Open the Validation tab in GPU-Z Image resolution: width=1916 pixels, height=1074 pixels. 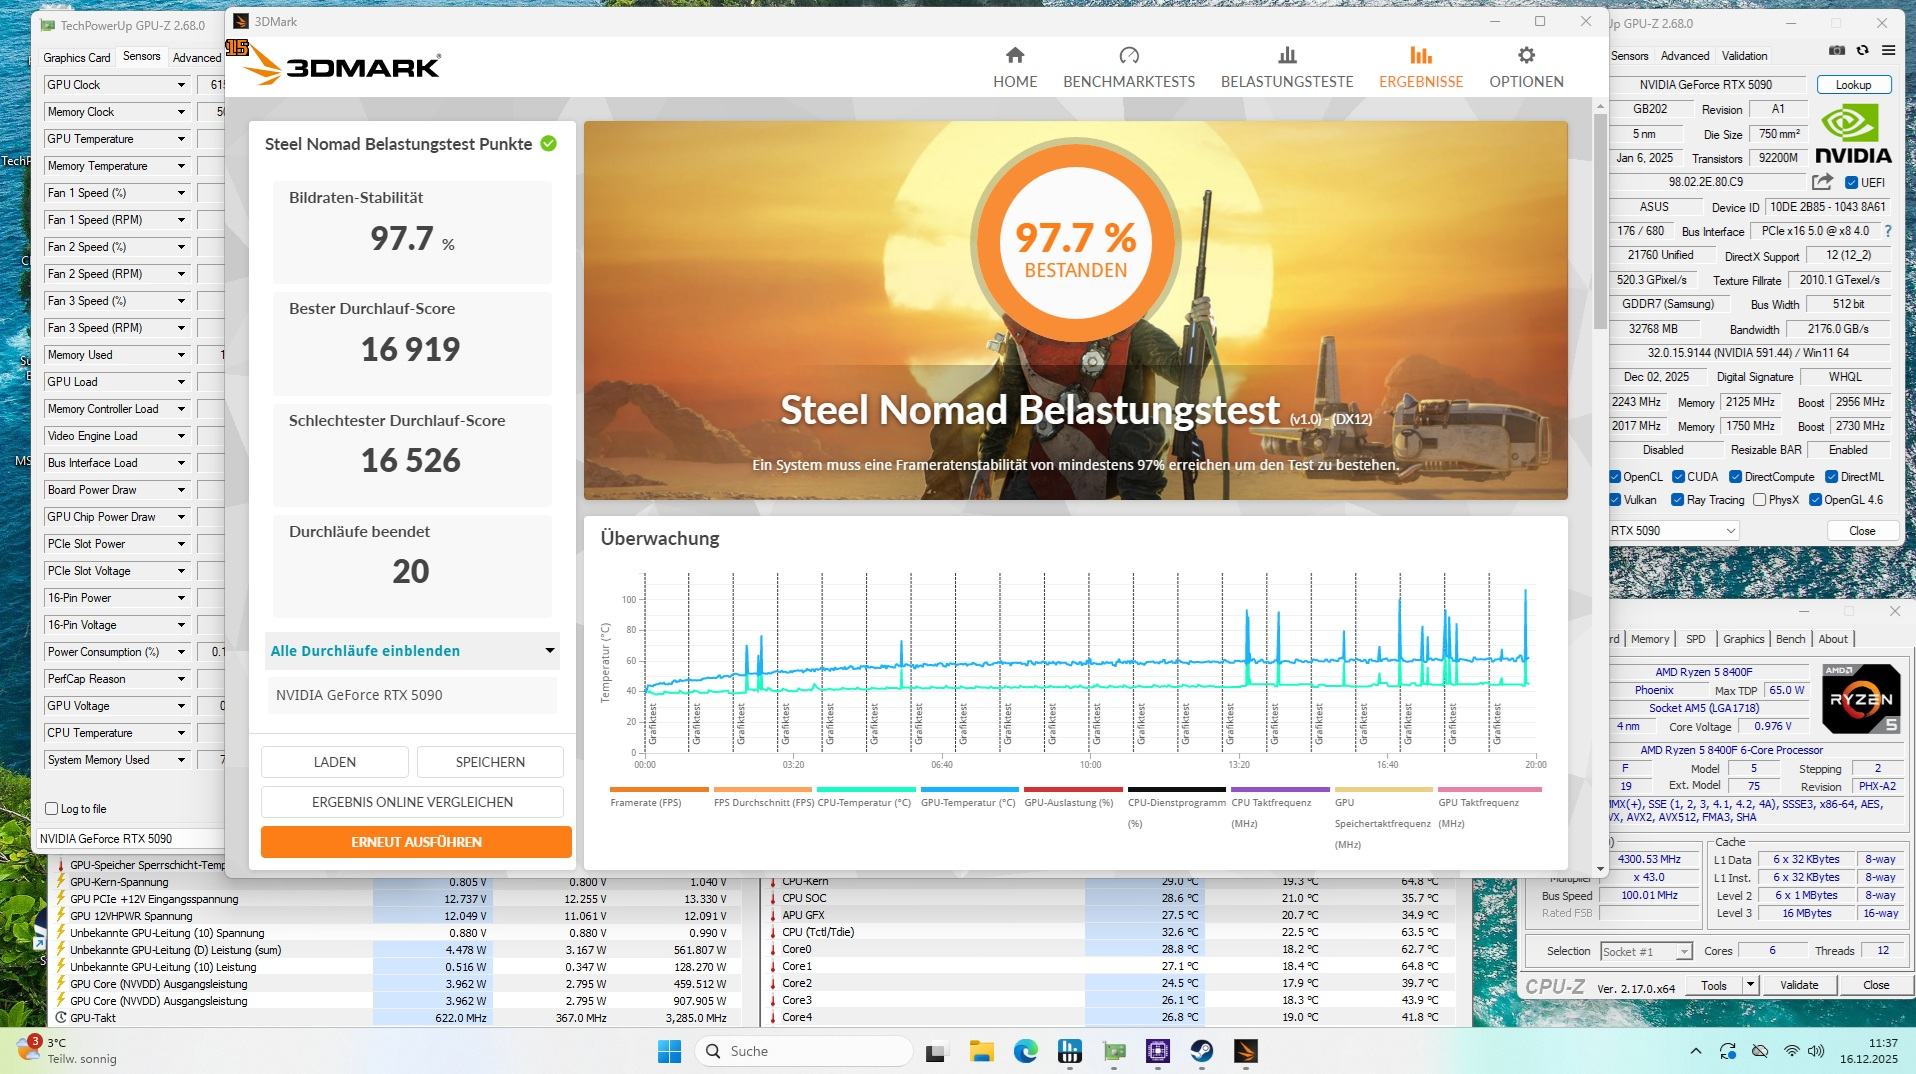click(x=1744, y=56)
